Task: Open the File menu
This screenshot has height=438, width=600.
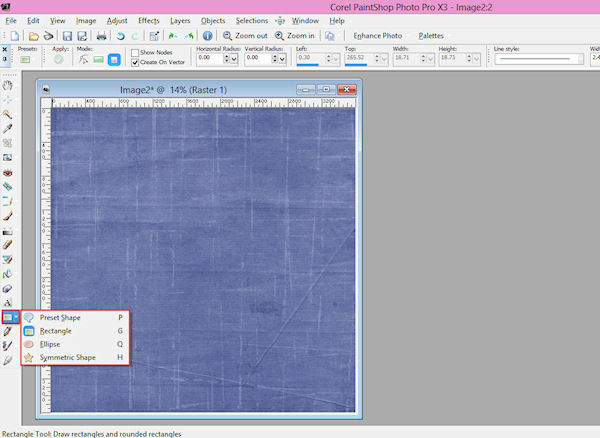Action: coord(11,21)
